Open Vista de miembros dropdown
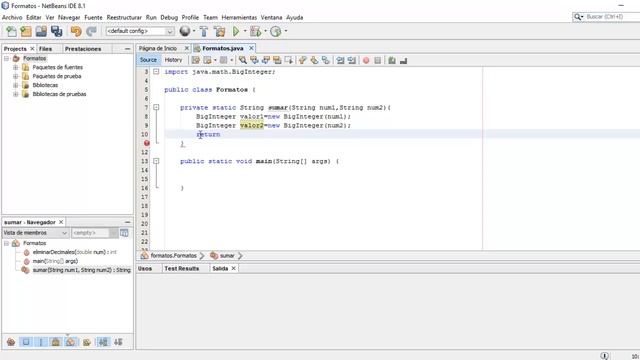The width and height of the screenshot is (640, 360). click(x=36, y=233)
